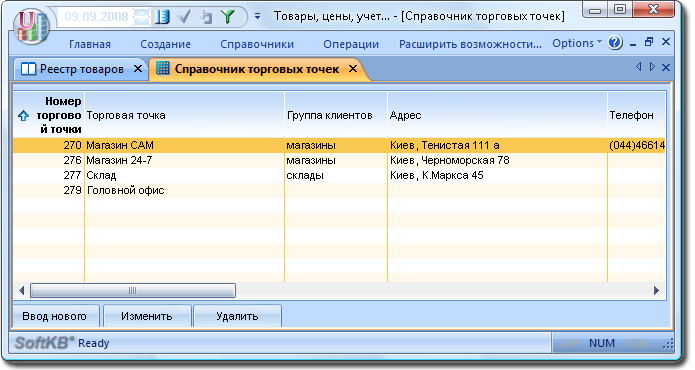The width and height of the screenshot is (695, 370).
Task: Click the horizontal scrollbar right arrow
Action: coord(656,291)
